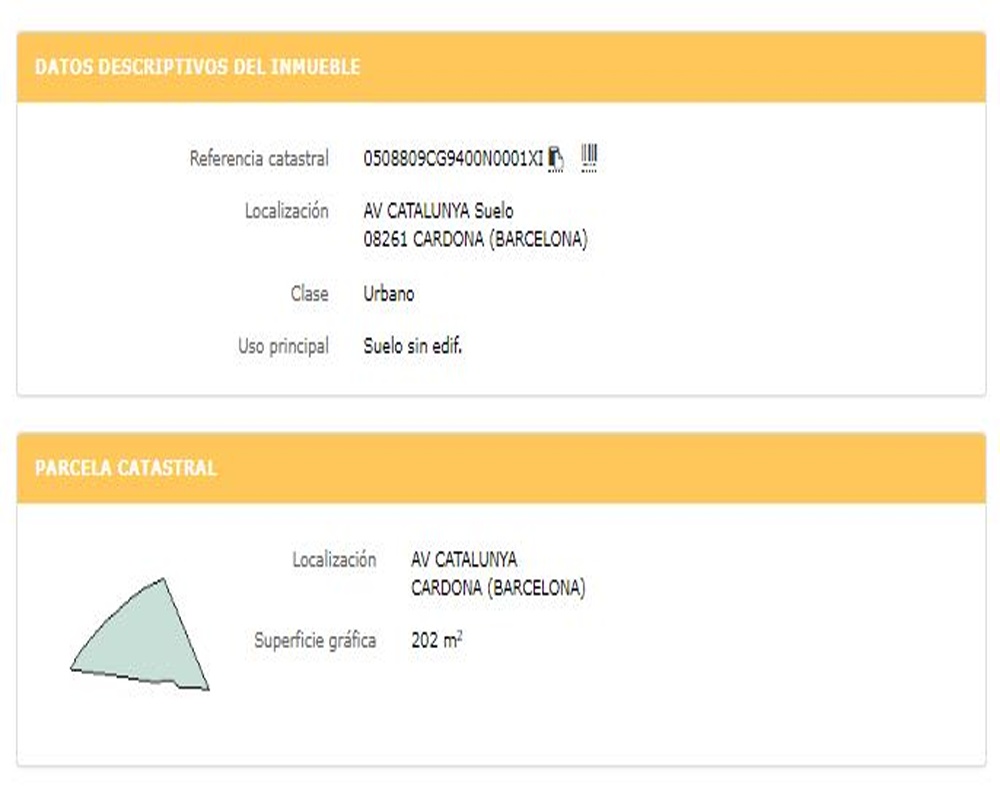Click the '202 m²' surface value
The height and width of the screenshot is (800, 1000).
point(436,640)
